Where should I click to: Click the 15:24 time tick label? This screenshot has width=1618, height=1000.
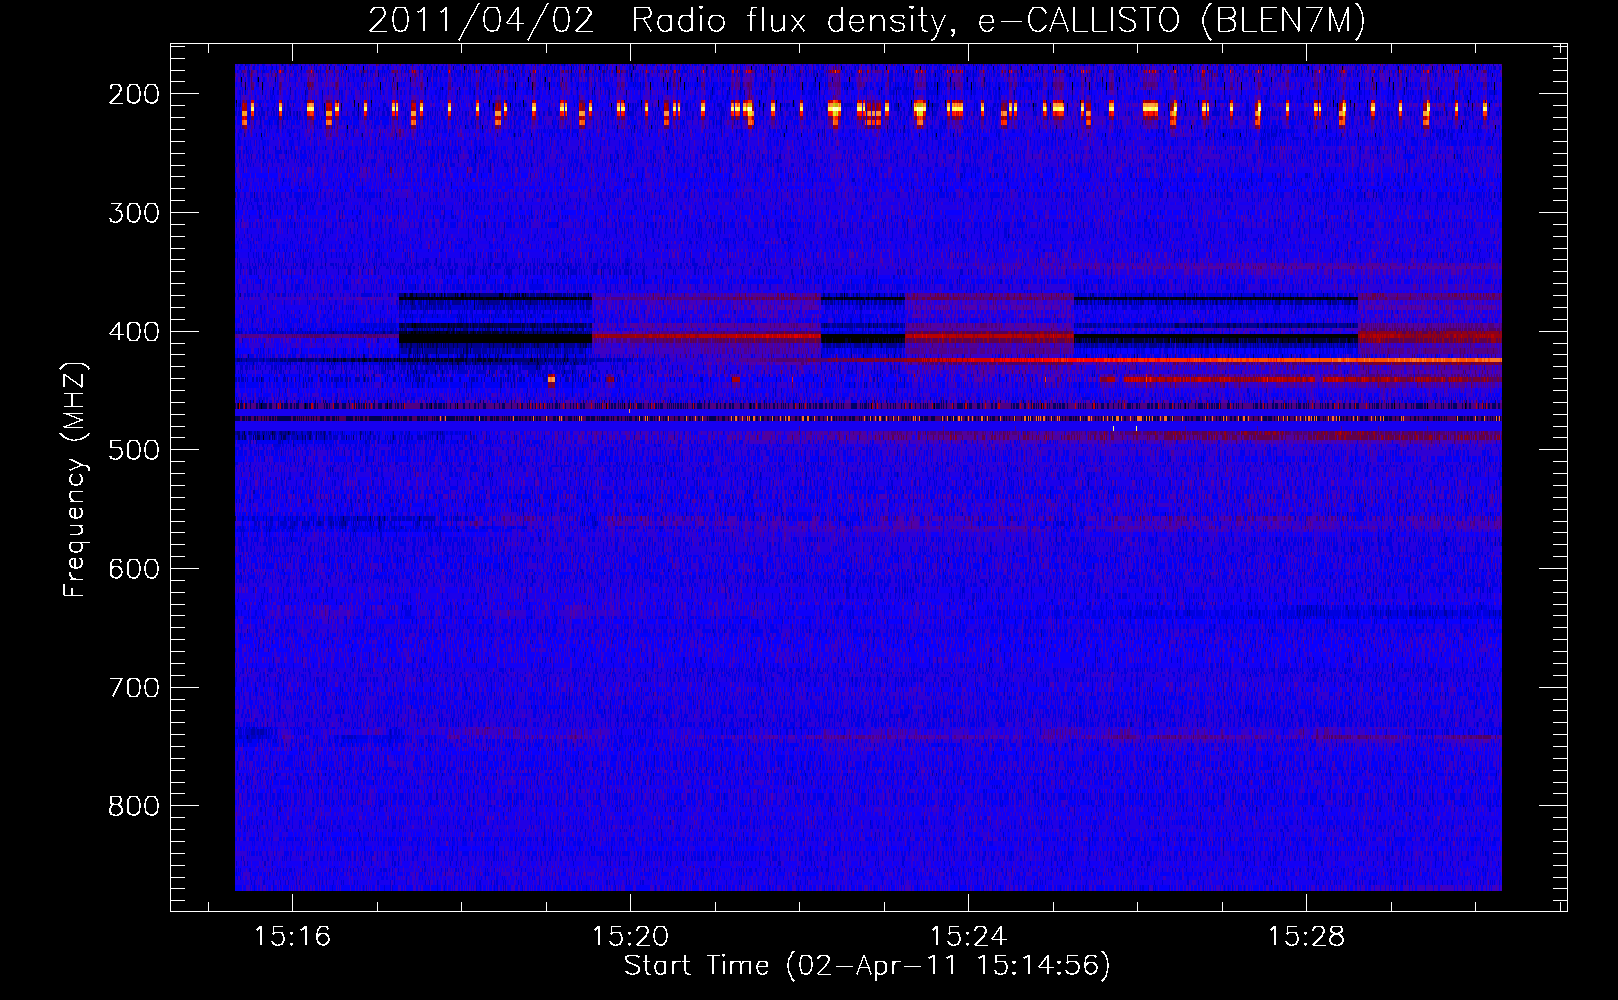coord(968,936)
